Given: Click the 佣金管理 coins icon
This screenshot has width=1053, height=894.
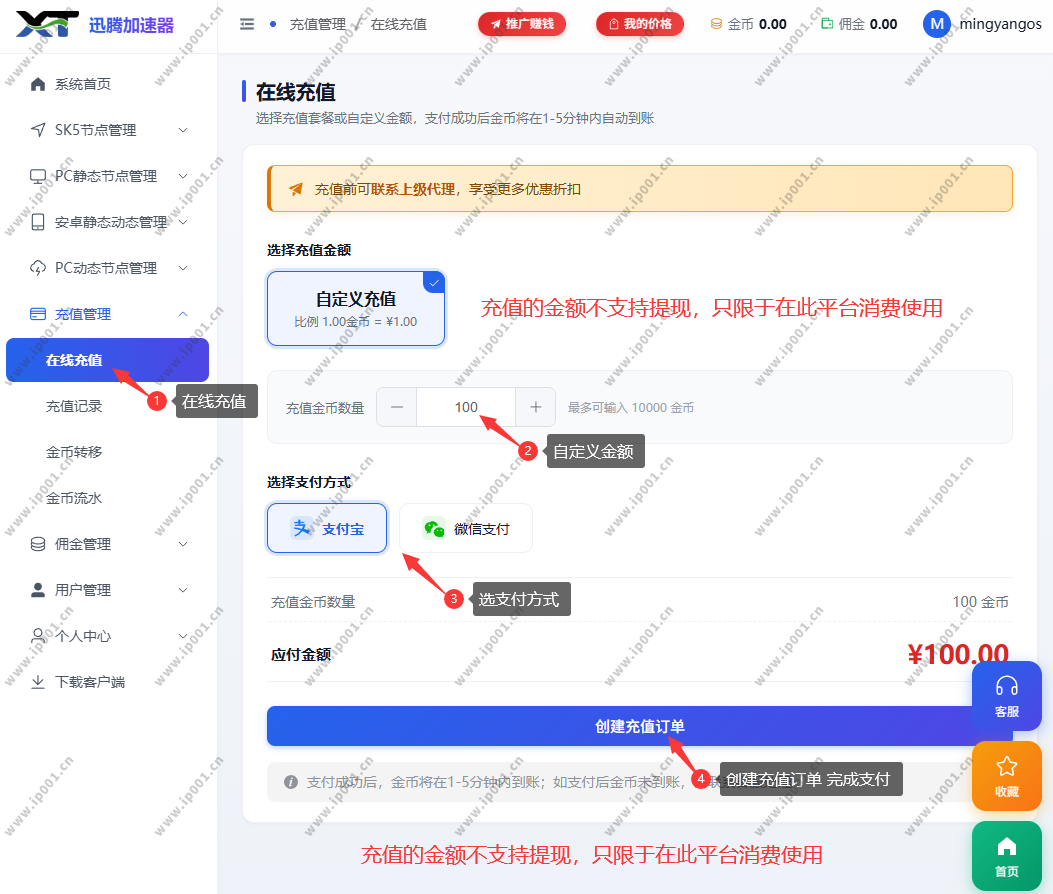Looking at the screenshot, I should click(38, 544).
